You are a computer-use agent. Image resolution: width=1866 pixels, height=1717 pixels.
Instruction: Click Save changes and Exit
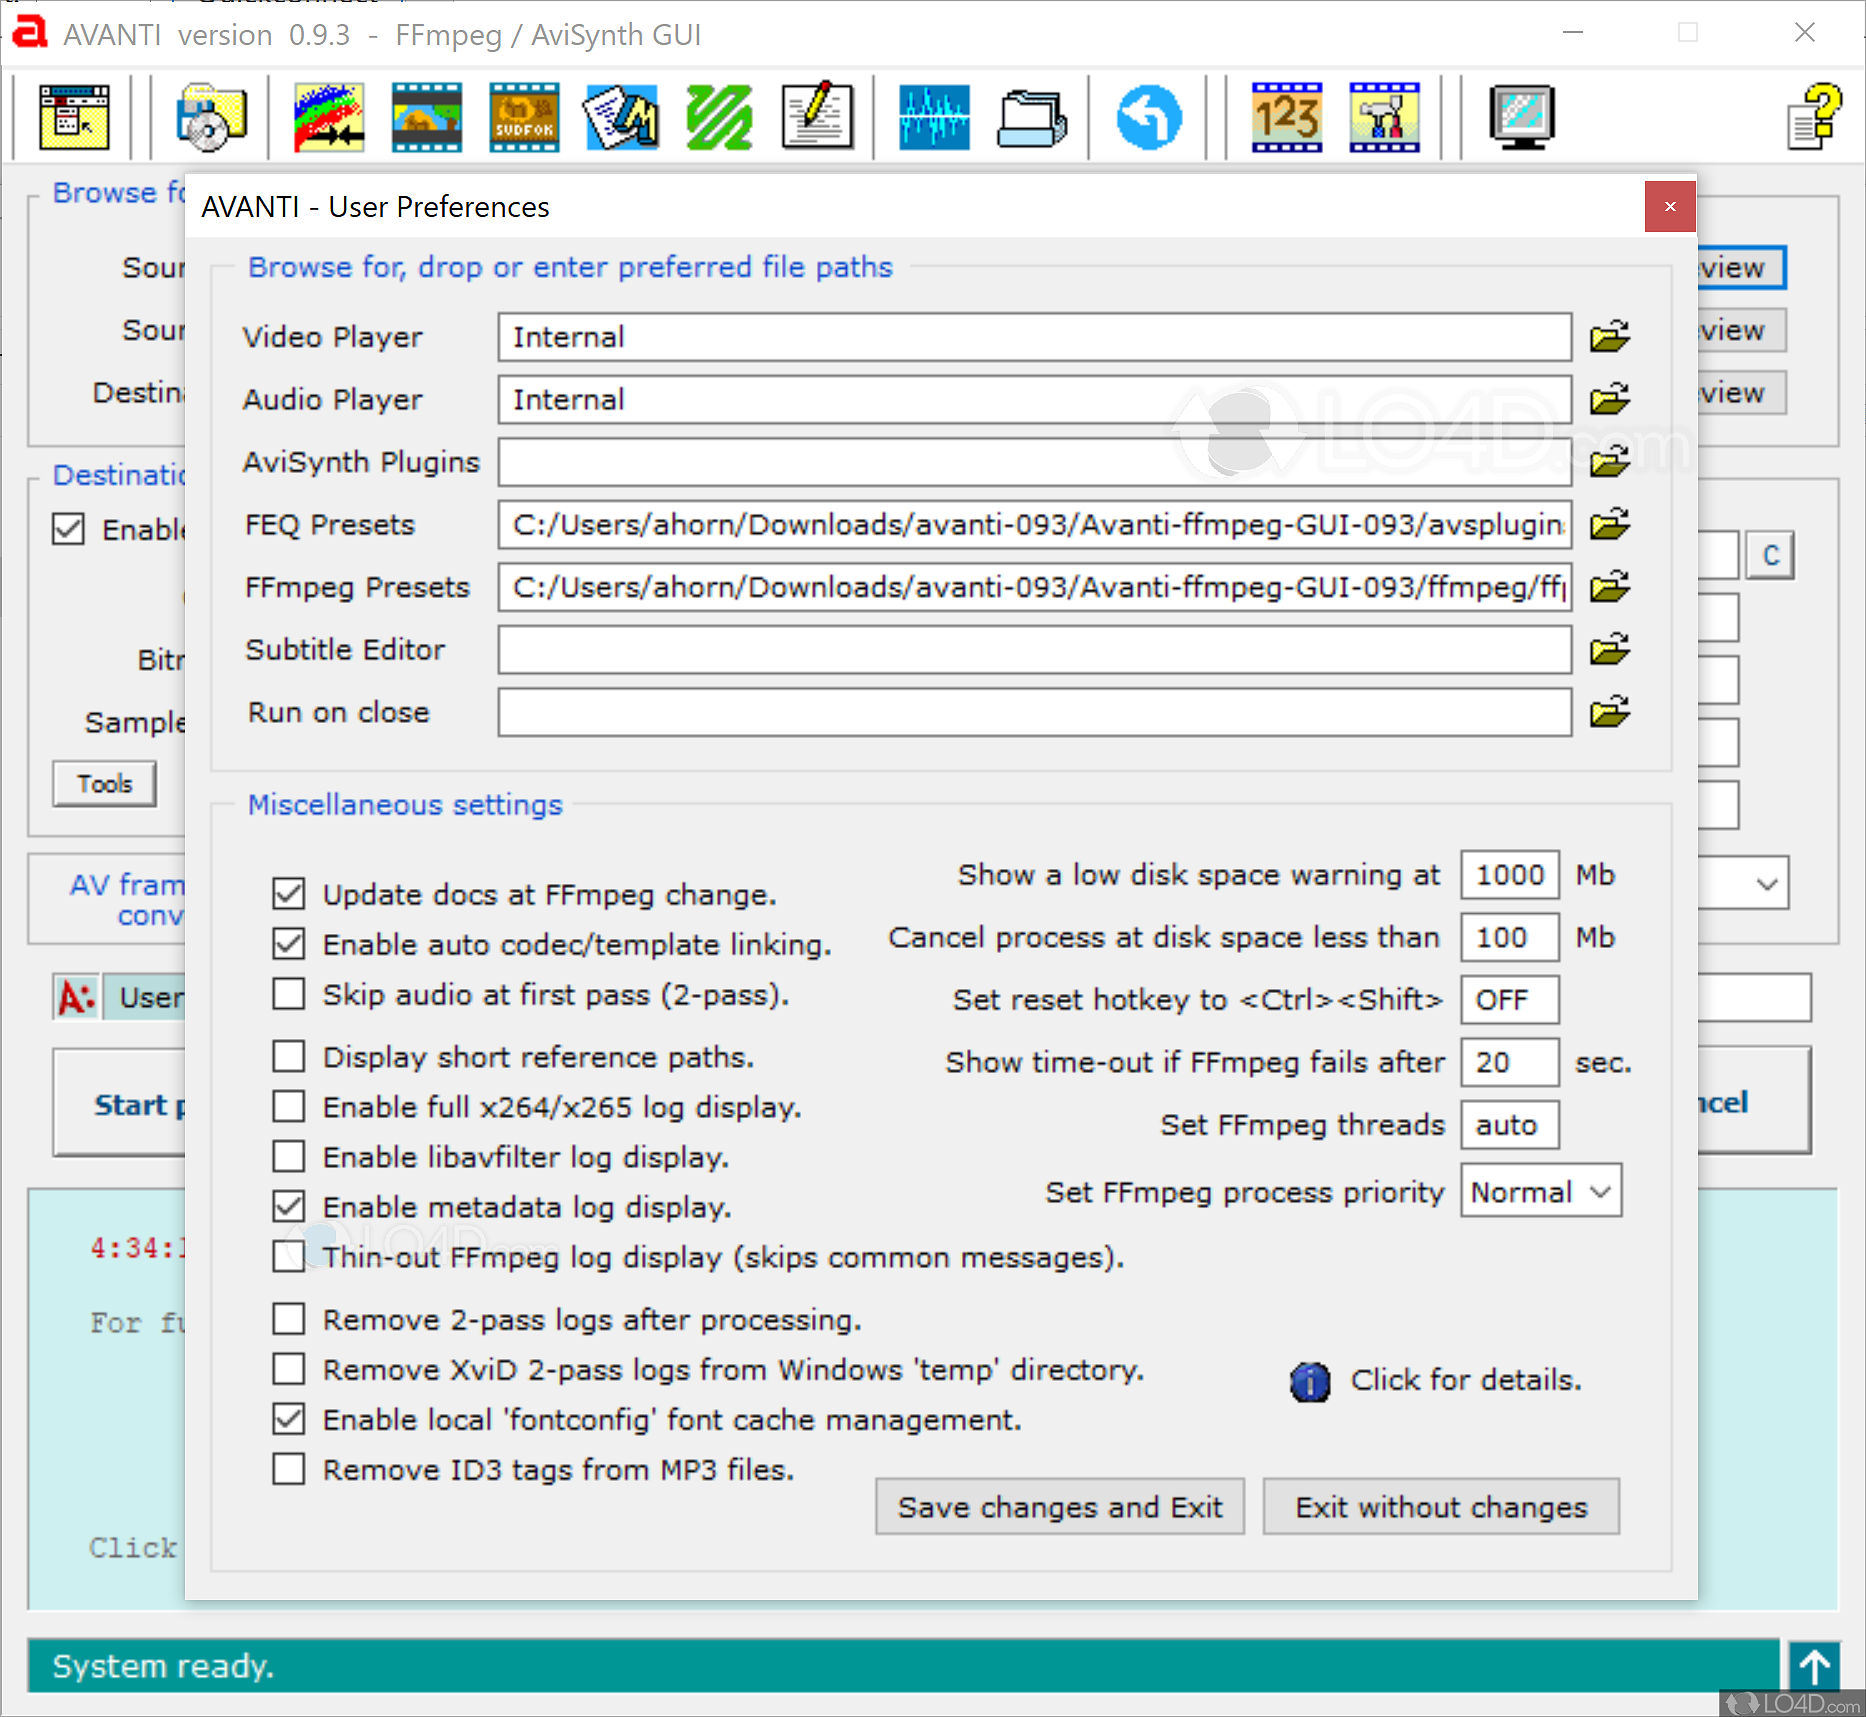coord(1060,1507)
